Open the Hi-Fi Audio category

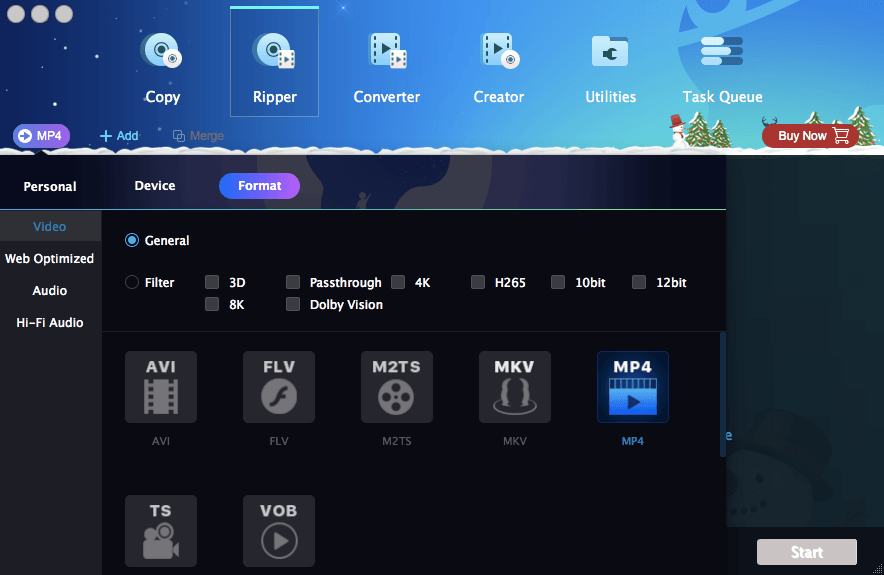50,322
